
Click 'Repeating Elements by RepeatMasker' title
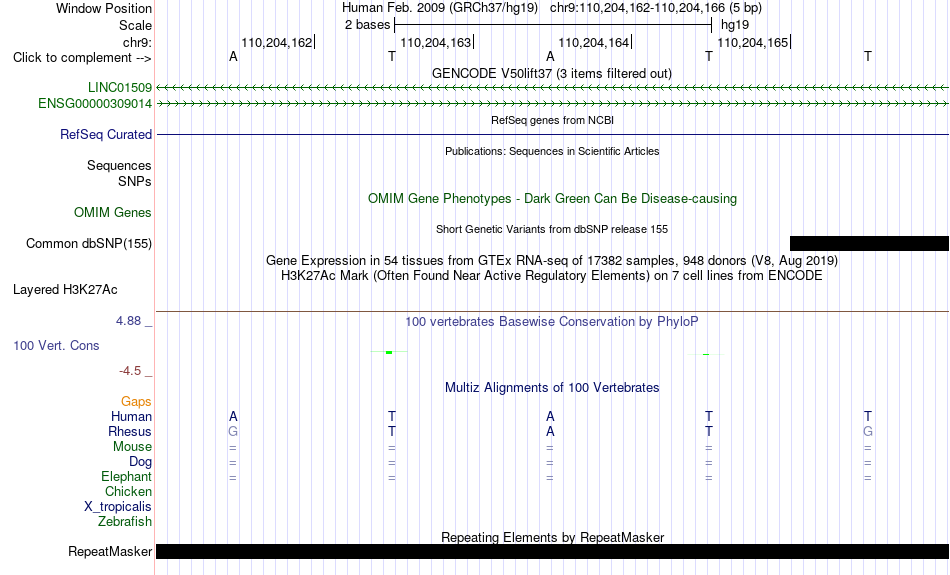553,537
